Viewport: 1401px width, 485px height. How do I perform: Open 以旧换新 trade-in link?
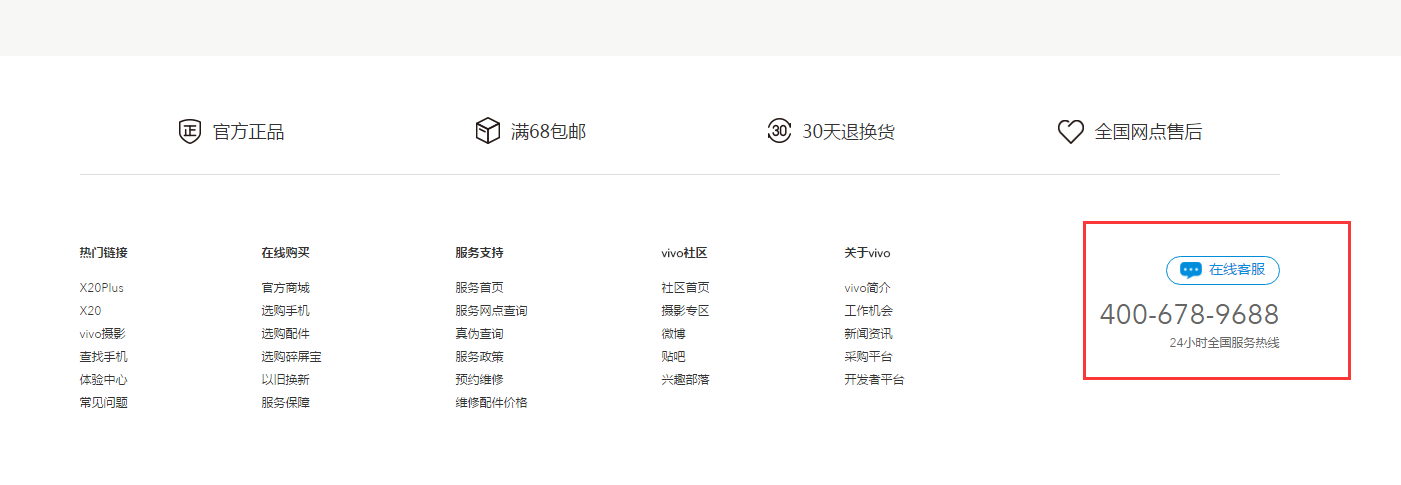coord(286,380)
